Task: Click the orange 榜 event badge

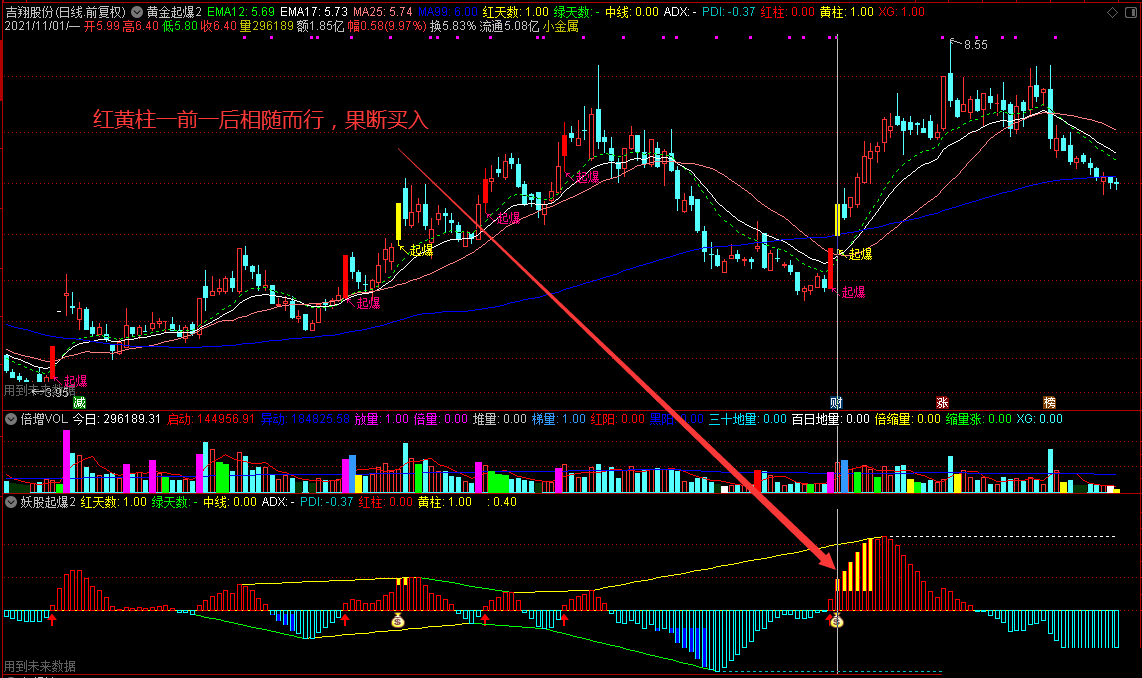Action: [1050, 403]
